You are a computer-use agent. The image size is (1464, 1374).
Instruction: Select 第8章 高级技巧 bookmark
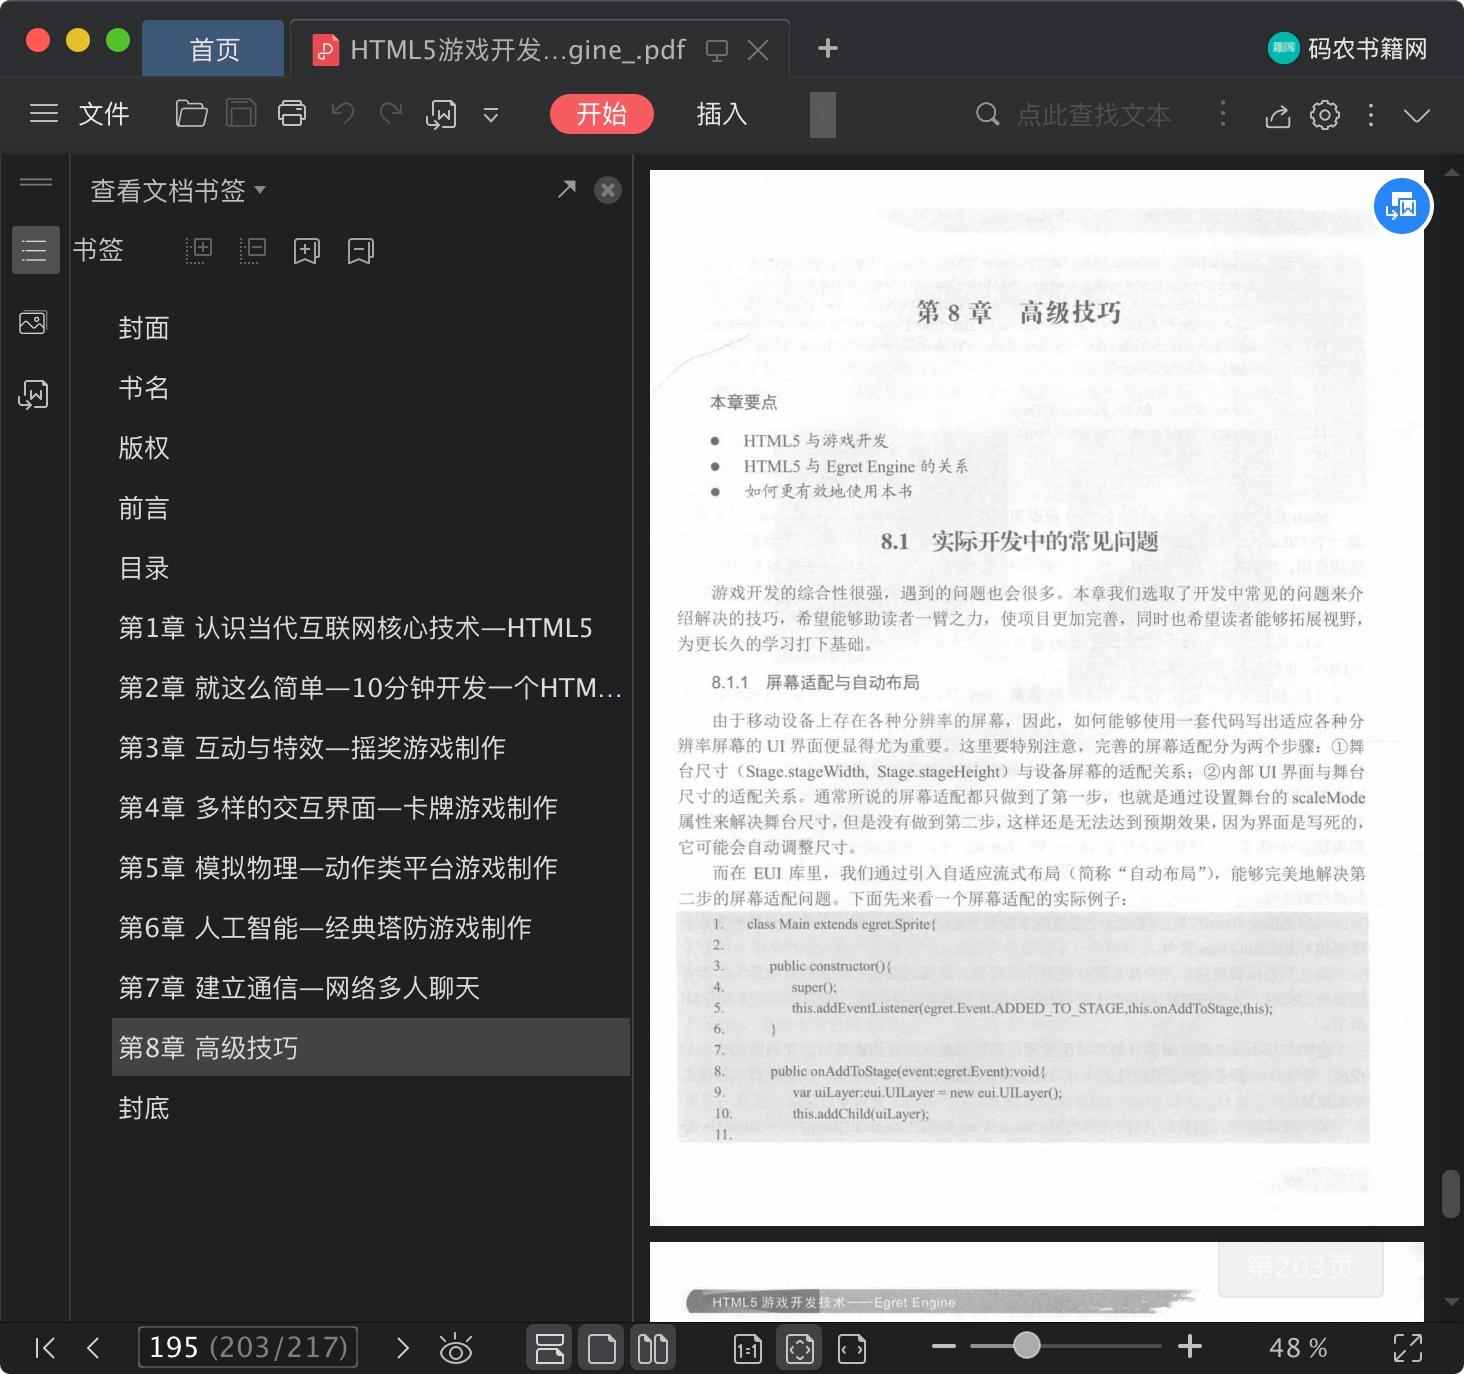pos(371,1048)
